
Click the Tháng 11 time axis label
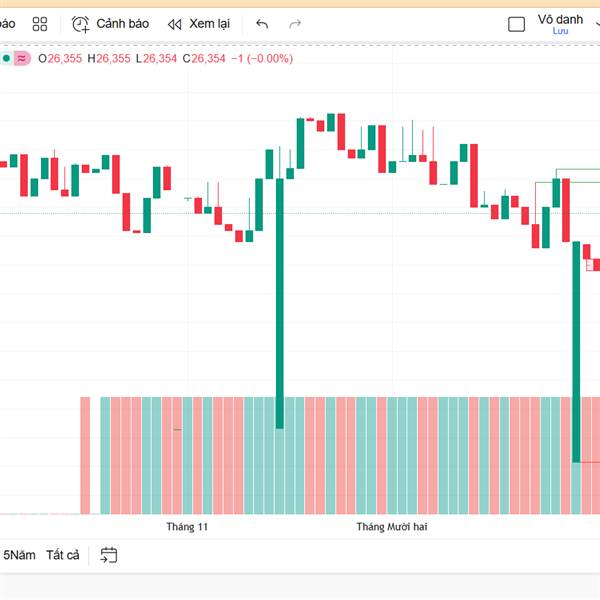point(187,526)
